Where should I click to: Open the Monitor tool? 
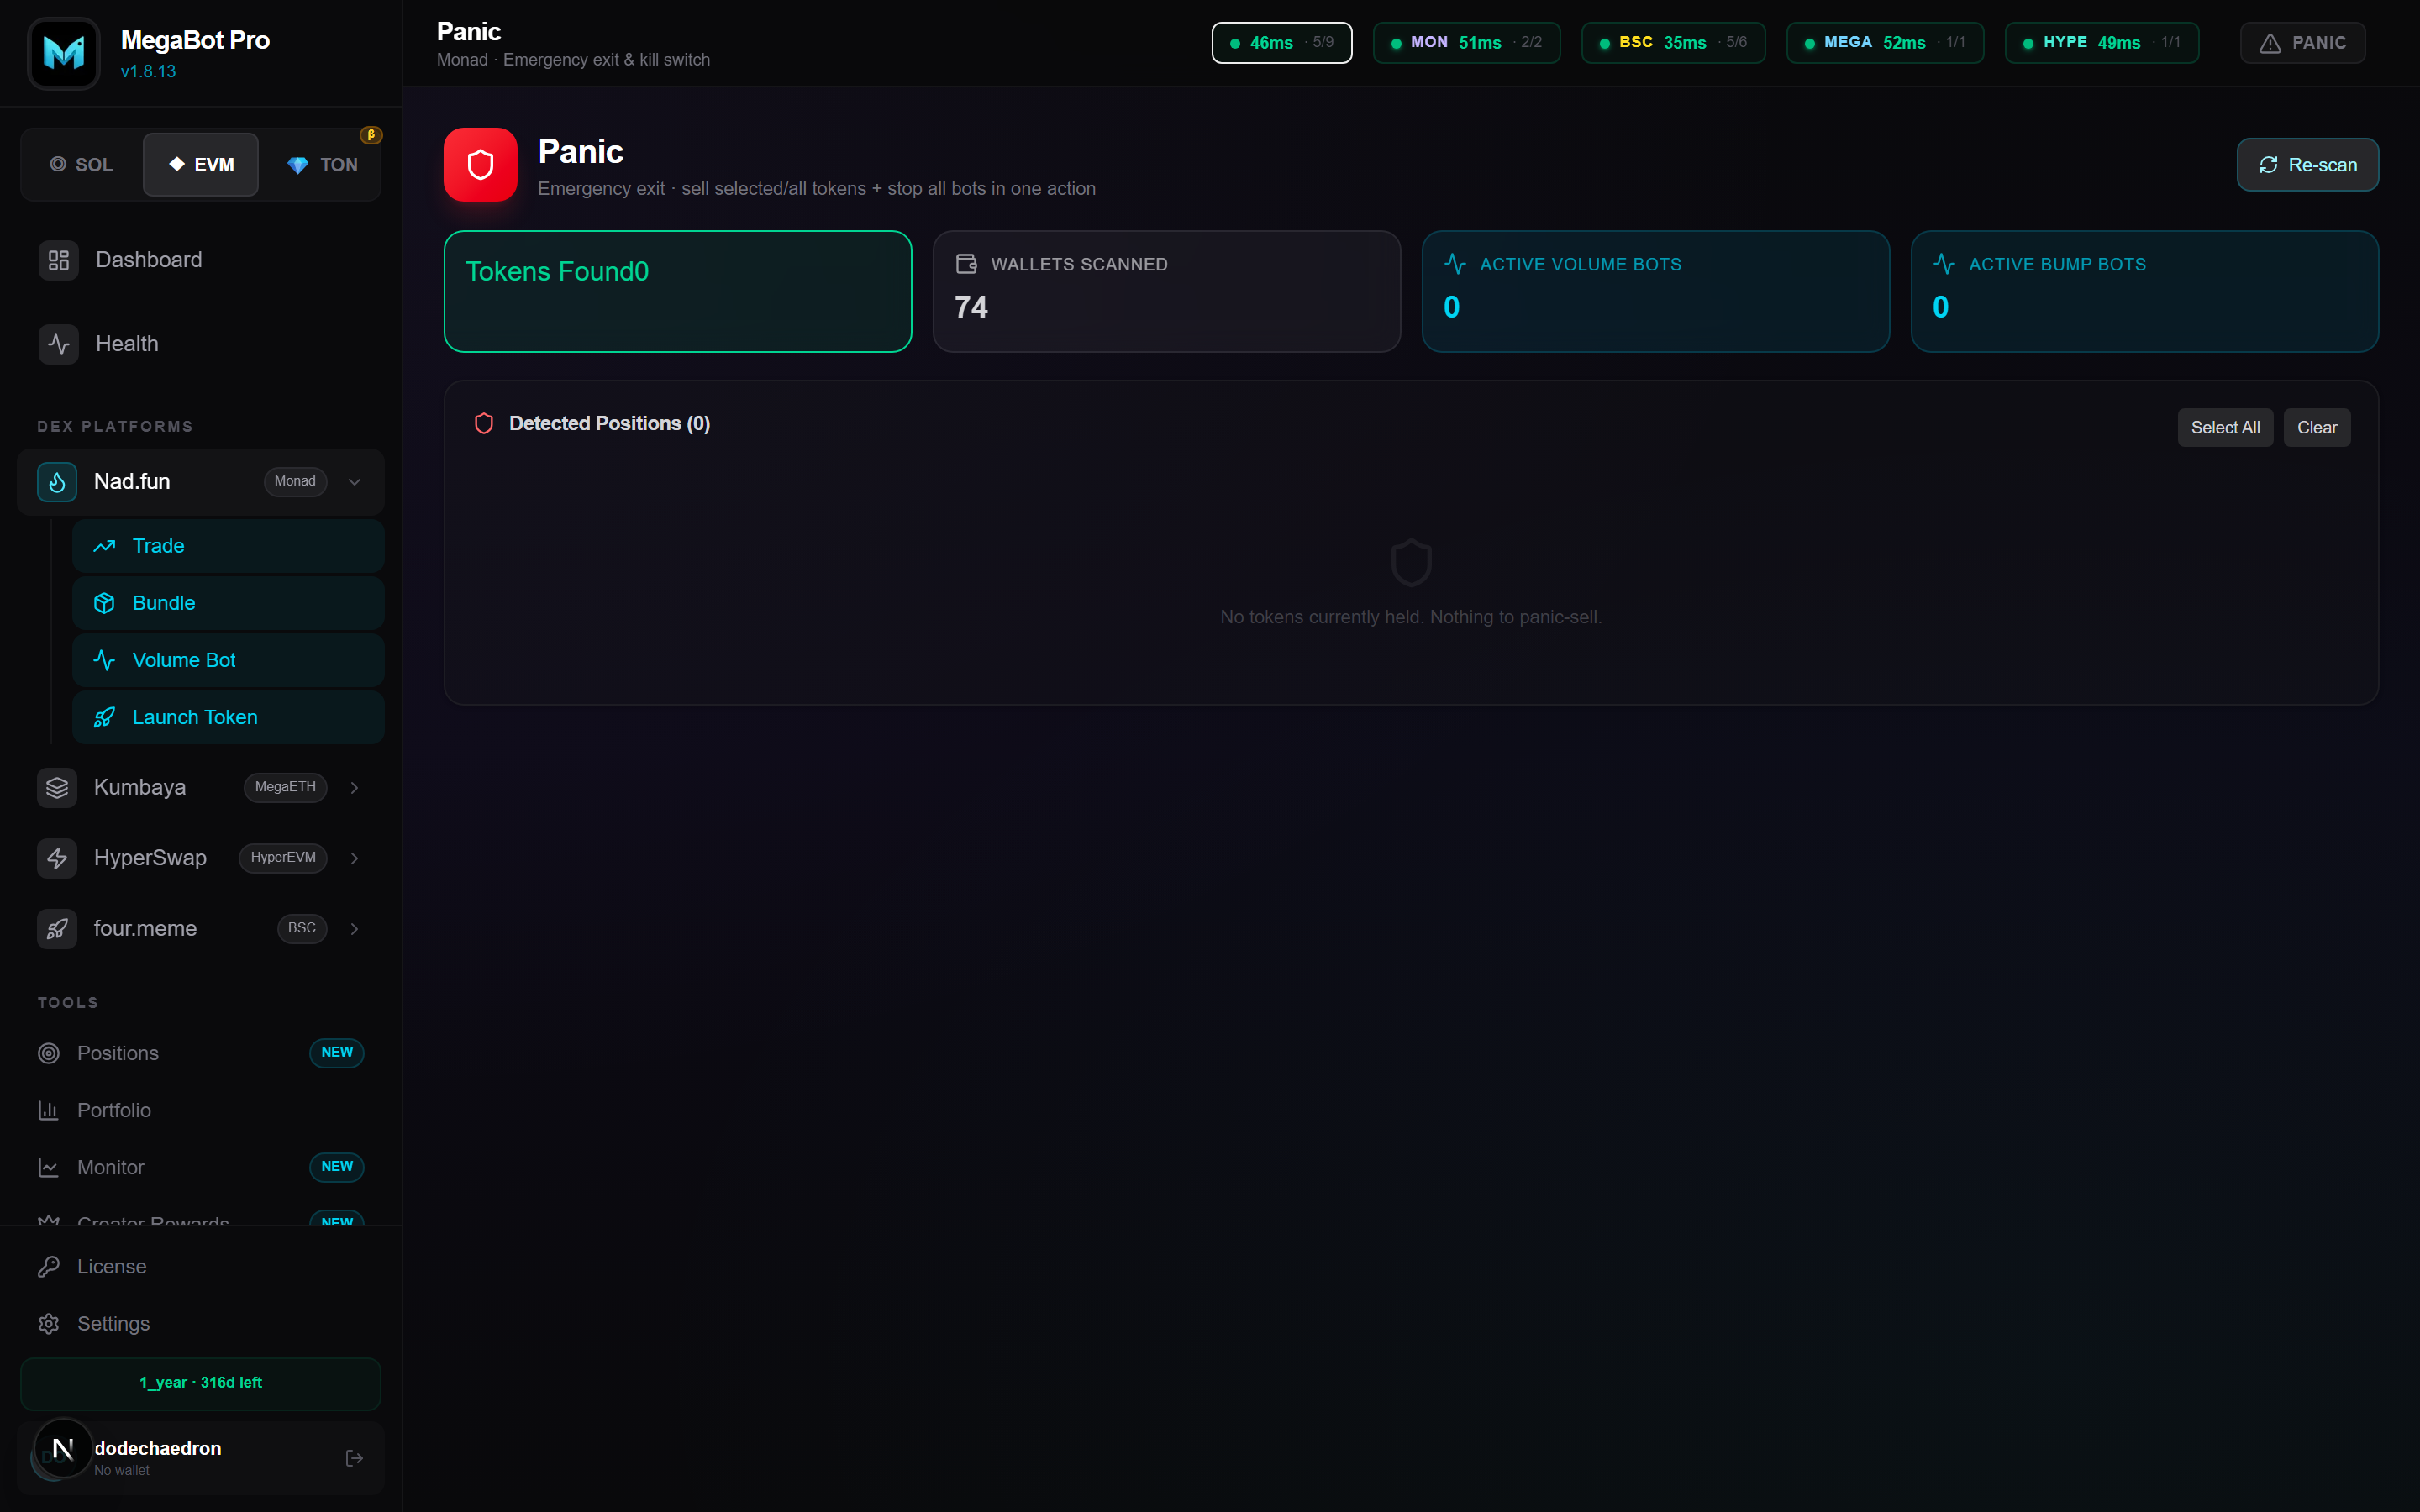pos(201,1167)
